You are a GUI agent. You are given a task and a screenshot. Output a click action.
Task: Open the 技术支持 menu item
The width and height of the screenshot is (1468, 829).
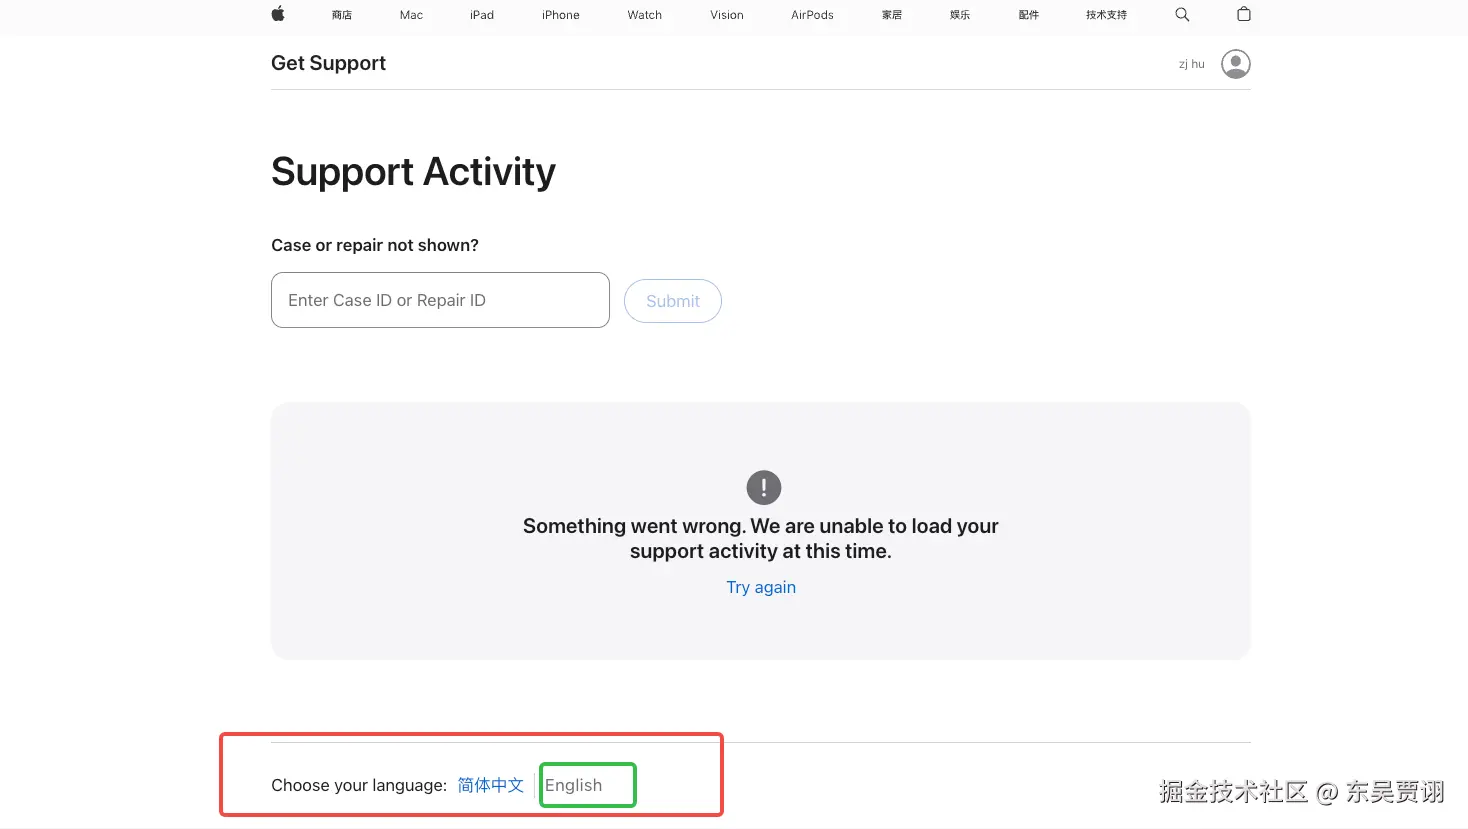coord(1106,15)
